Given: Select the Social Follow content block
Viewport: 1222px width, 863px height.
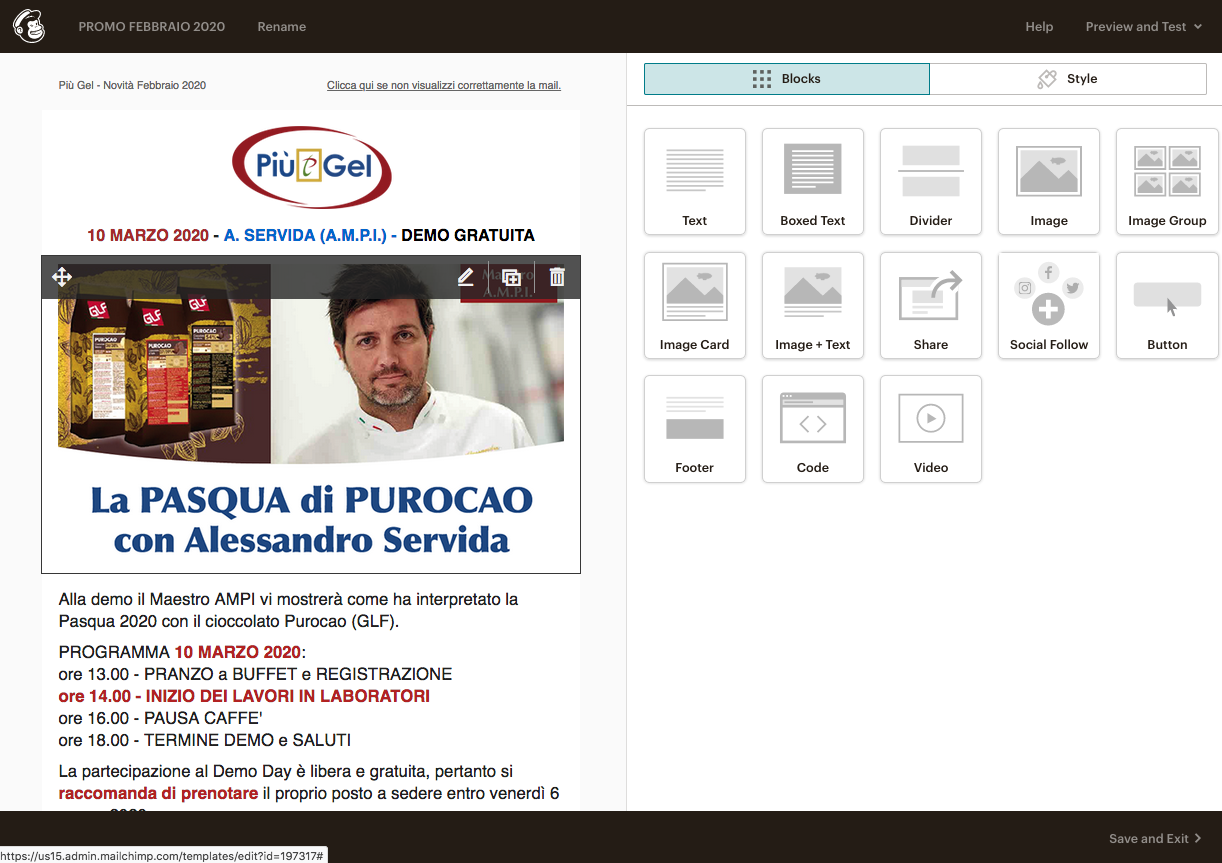Looking at the screenshot, I should point(1049,305).
